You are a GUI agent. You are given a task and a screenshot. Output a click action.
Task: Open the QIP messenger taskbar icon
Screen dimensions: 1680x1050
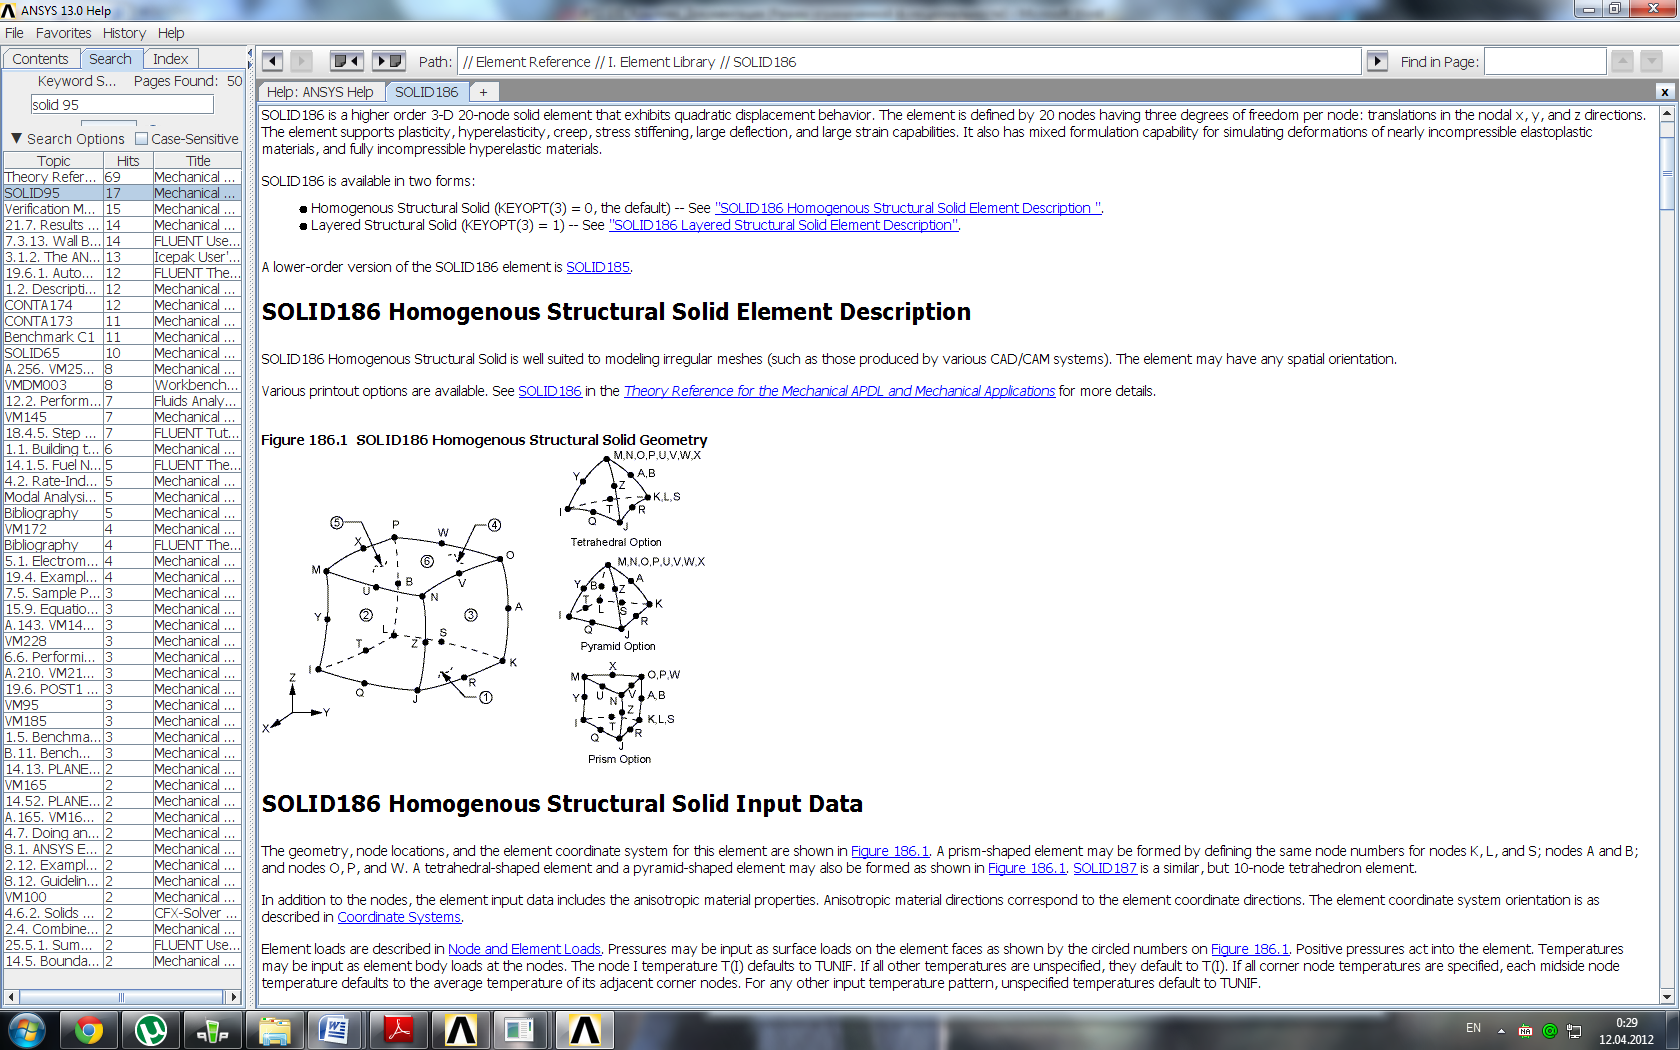[x=213, y=1030]
